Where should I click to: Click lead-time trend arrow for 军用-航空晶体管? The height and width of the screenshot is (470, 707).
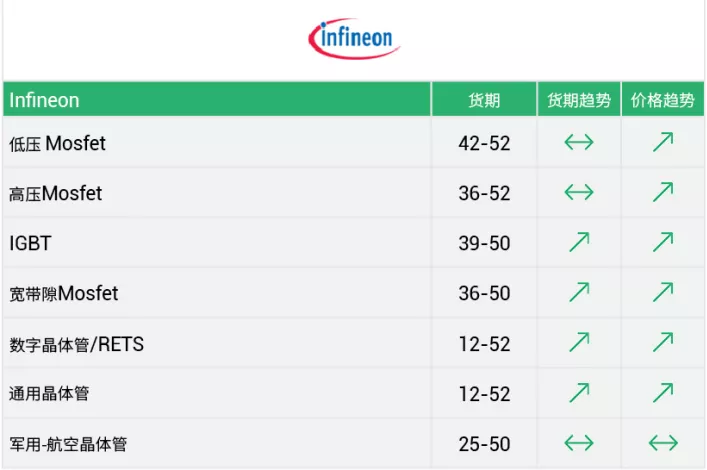coord(579,442)
